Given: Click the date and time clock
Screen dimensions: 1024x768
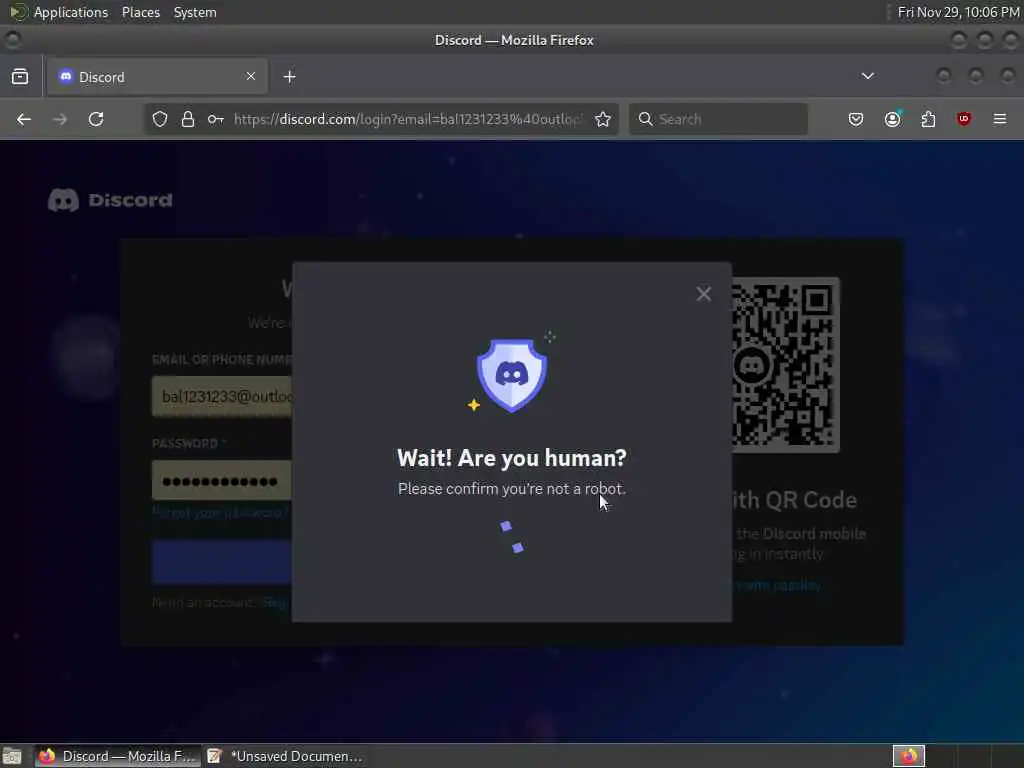Looking at the screenshot, I should [958, 12].
